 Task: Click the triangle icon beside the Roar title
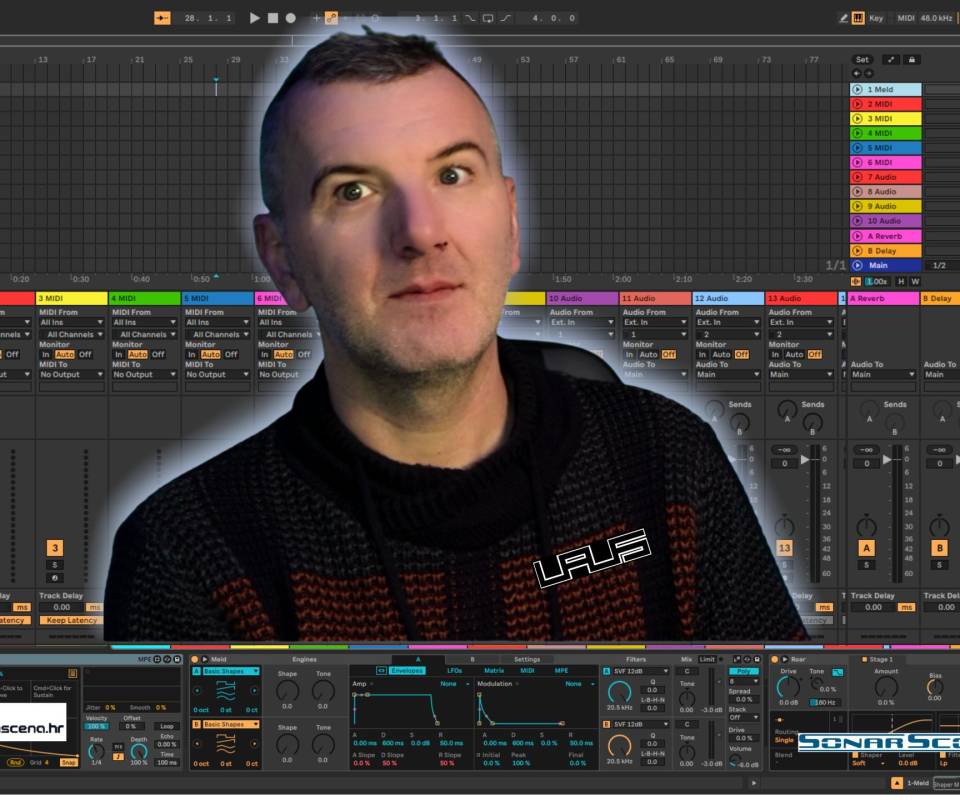coord(785,659)
